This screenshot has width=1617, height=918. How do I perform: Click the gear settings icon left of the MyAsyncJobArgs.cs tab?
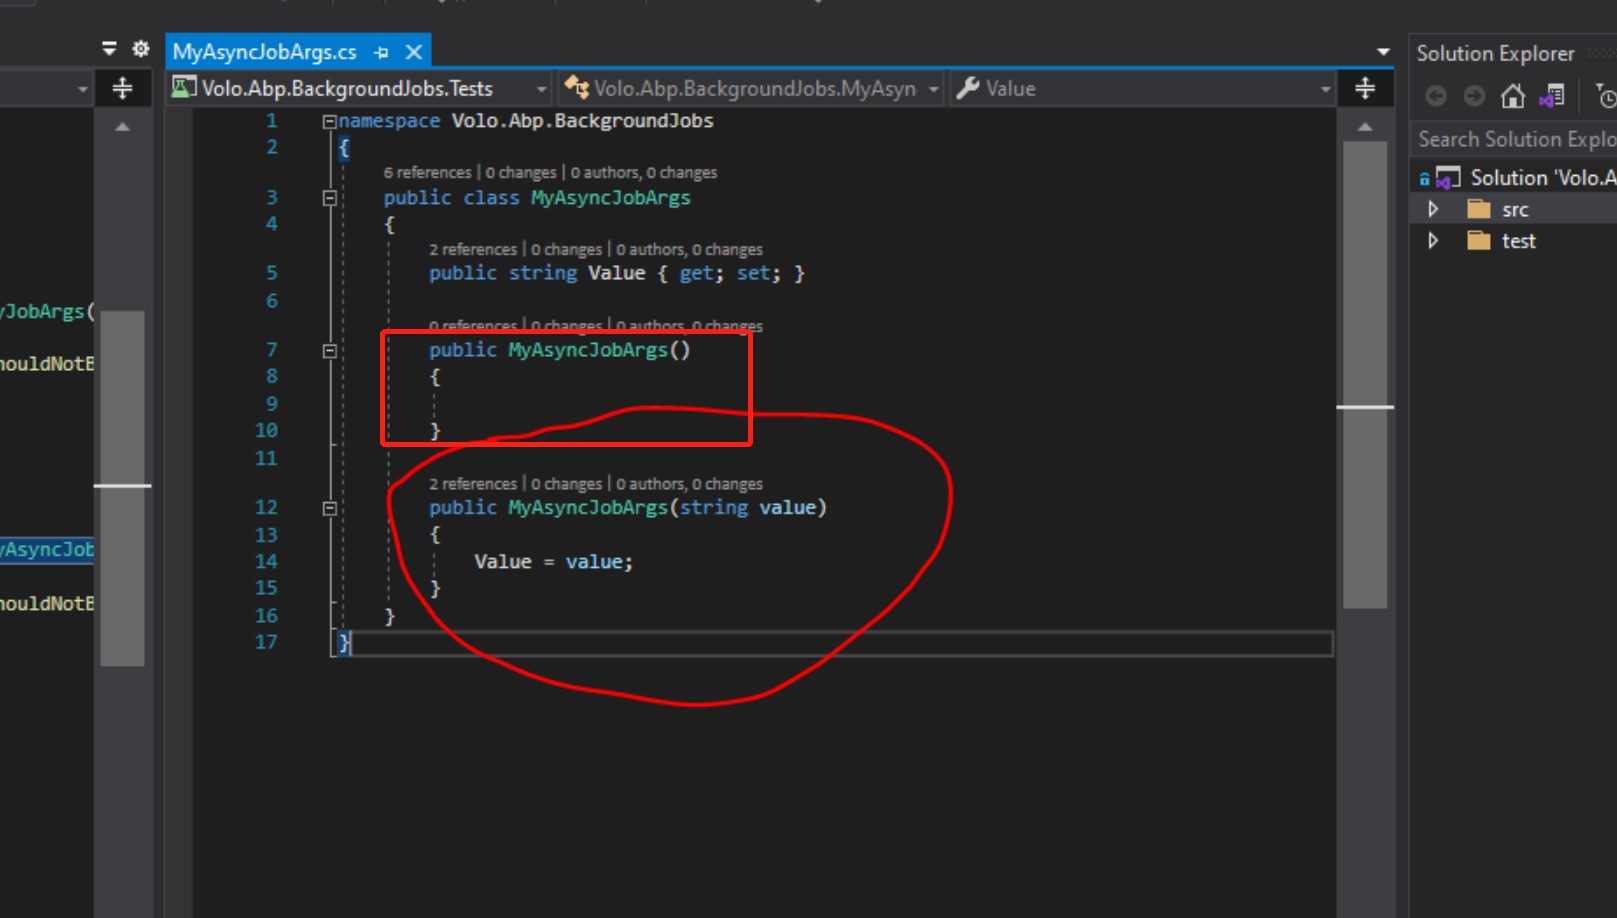[141, 49]
